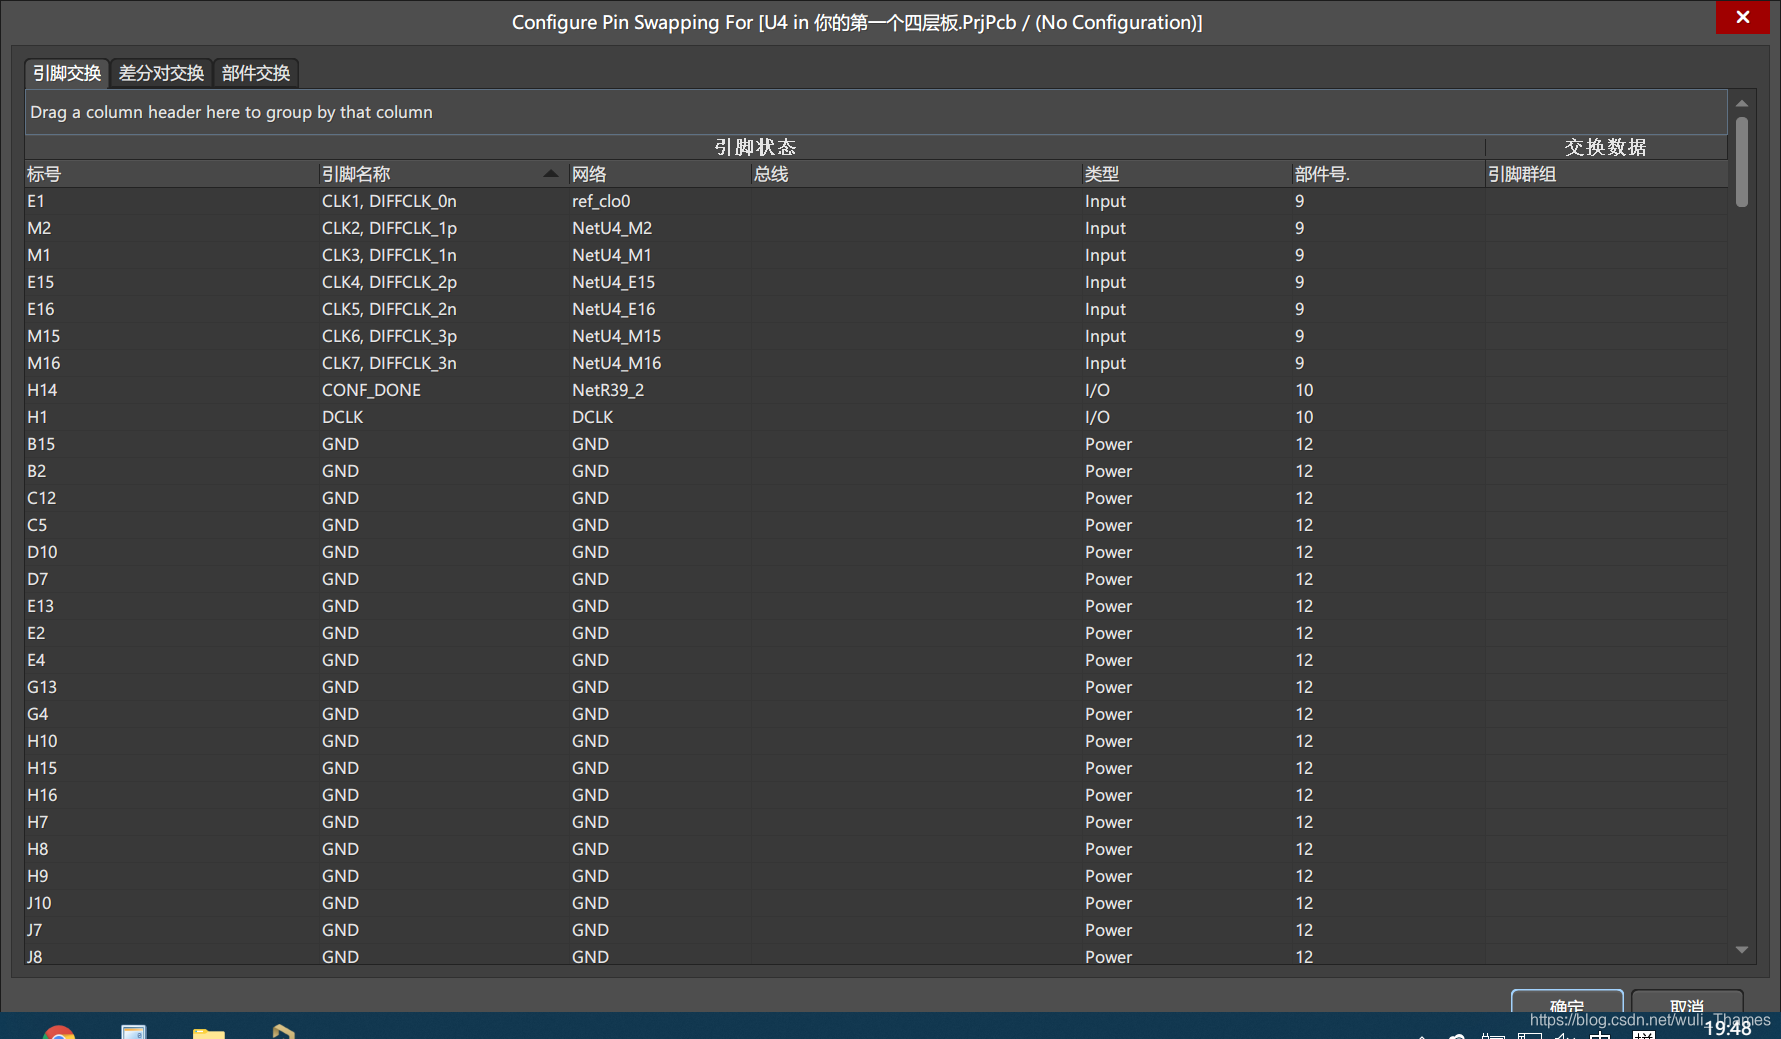Select the row with designator H7
Image resolution: width=1781 pixels, height=1039 pixels.
pos(876,822)
